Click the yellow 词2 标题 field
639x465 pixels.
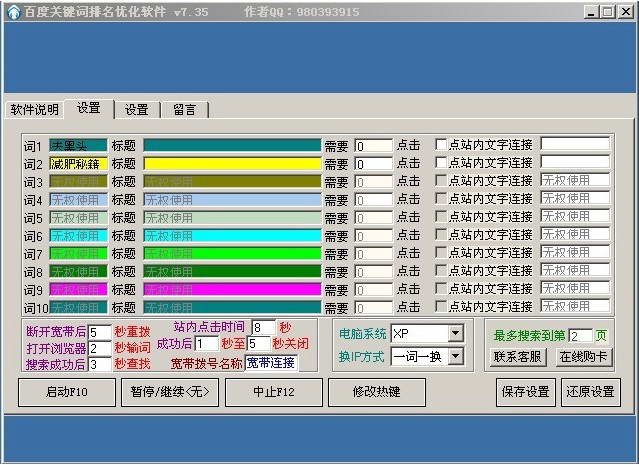pos(232,163)
